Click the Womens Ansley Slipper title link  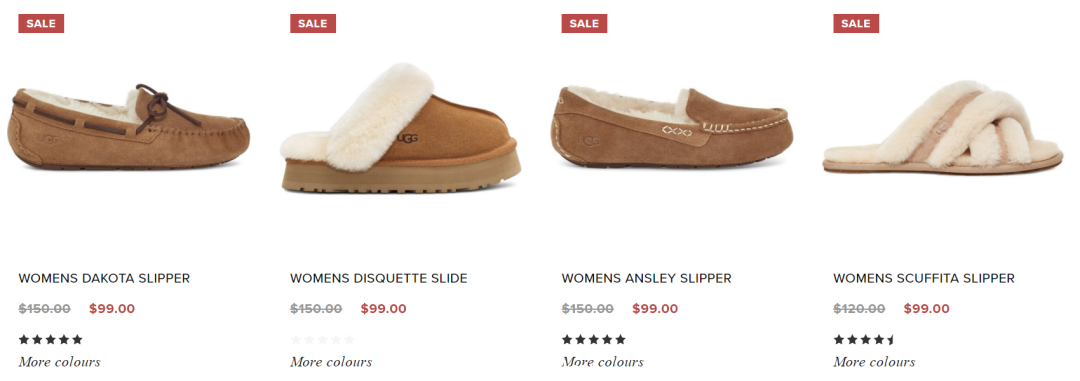[x=647, y=278]
